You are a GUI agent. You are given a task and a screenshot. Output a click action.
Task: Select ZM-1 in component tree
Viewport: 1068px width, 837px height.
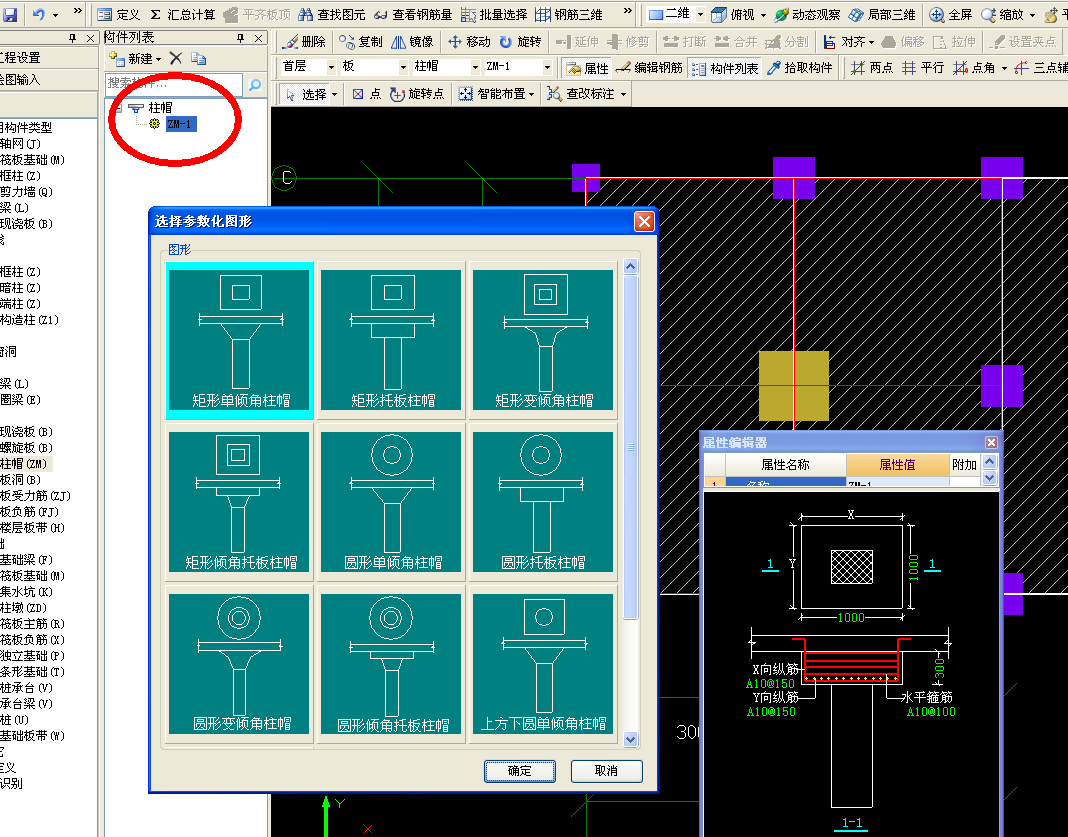tap(180, 124)
